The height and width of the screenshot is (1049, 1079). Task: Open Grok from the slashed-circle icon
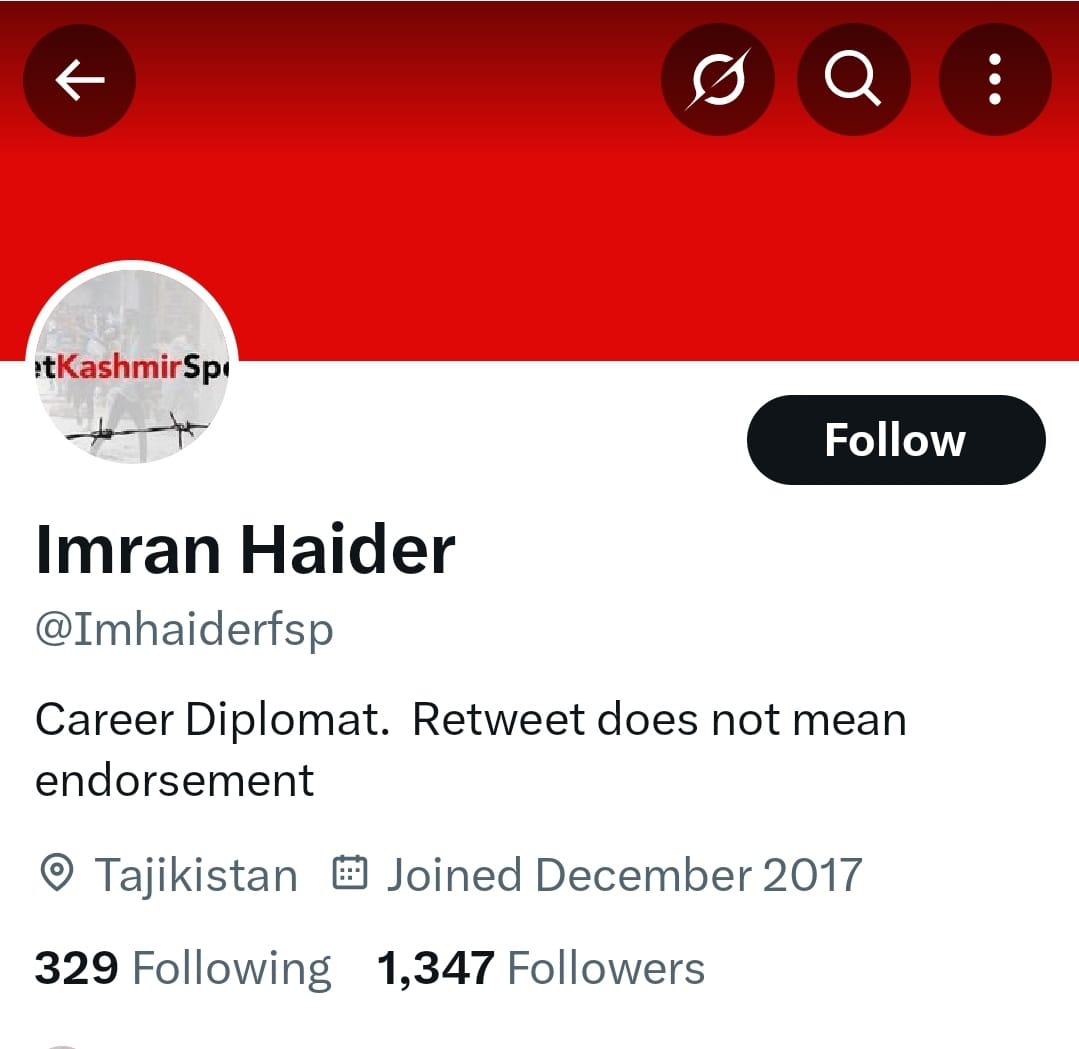click(718, 79)
